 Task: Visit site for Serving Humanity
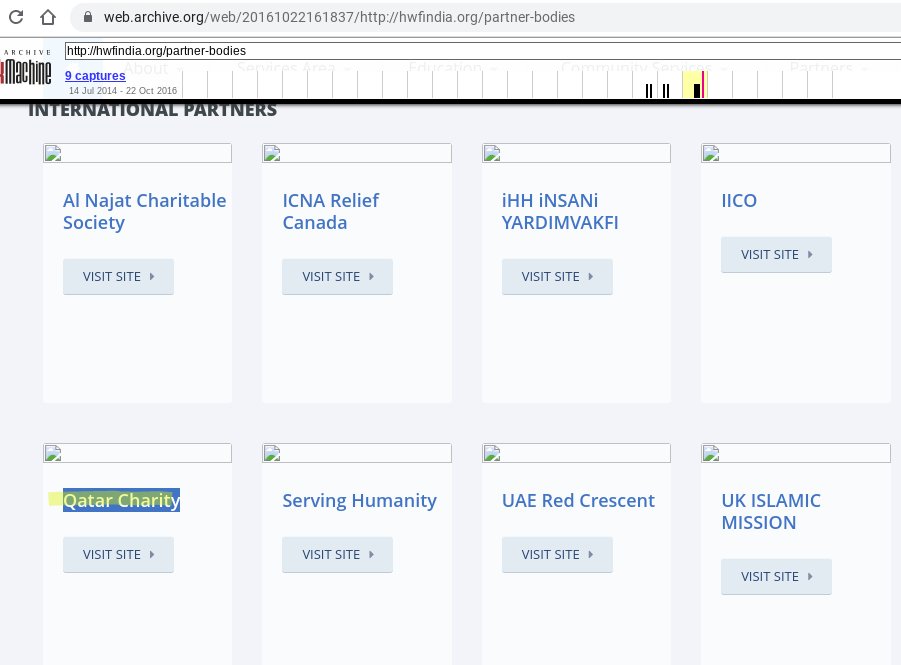pyautogui.click(x=337, y=555)
